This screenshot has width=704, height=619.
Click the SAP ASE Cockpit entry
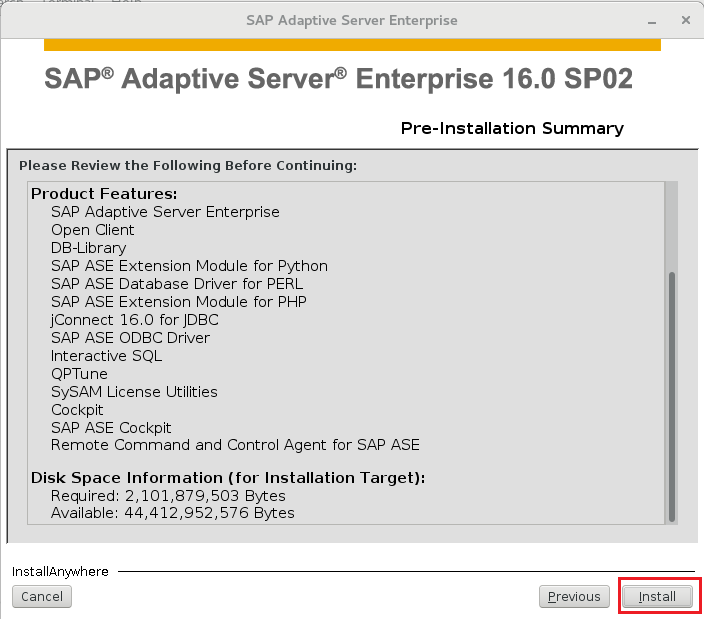click(111, 427)
